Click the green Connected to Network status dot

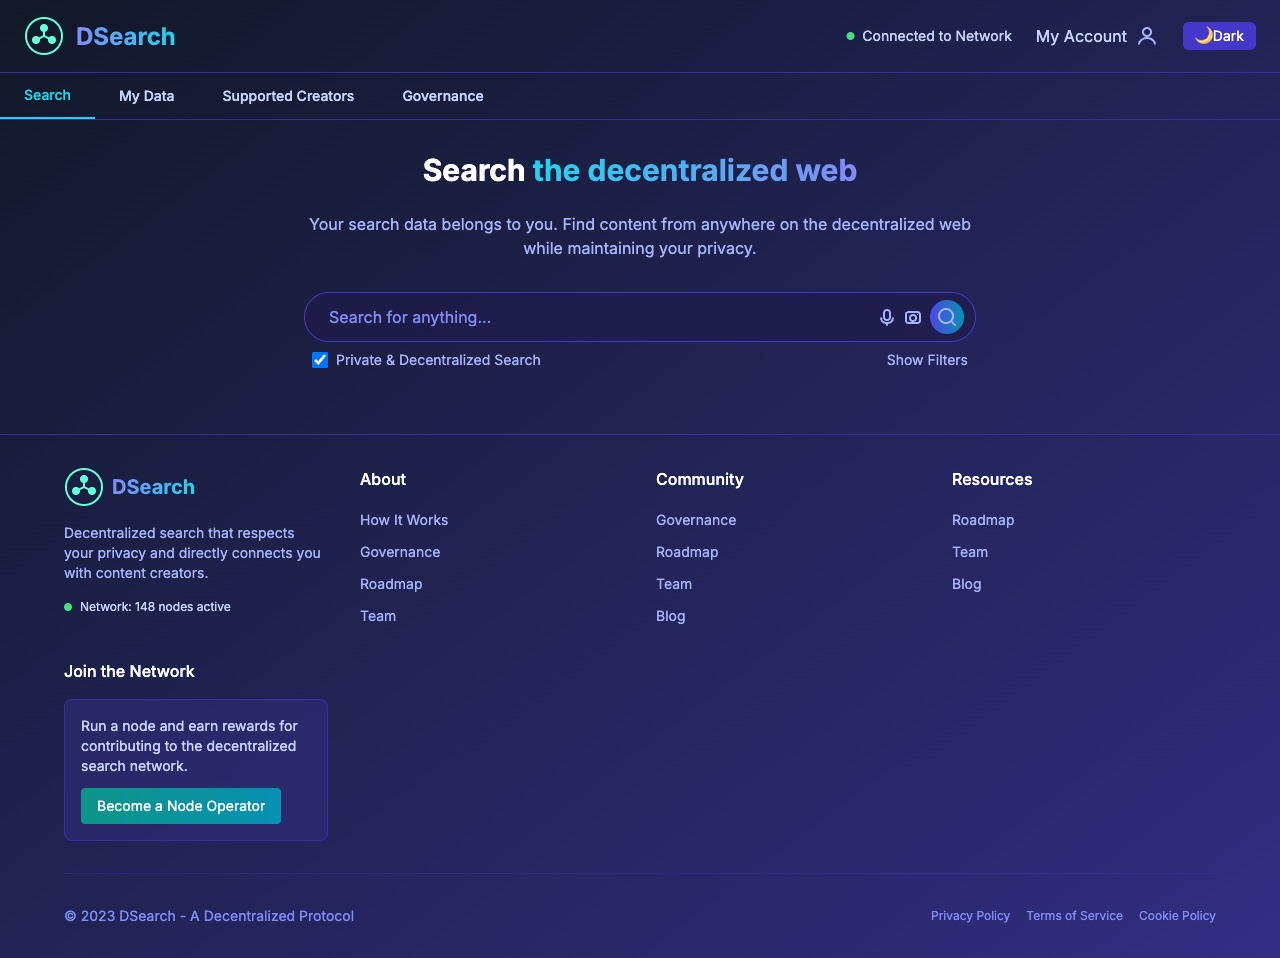pos(850,36)
